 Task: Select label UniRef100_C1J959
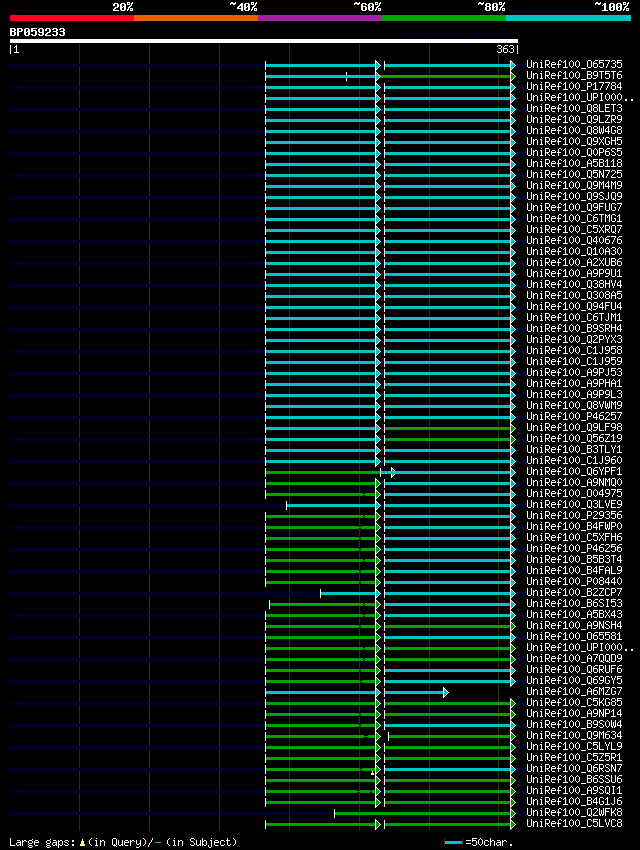click(574, 362)
